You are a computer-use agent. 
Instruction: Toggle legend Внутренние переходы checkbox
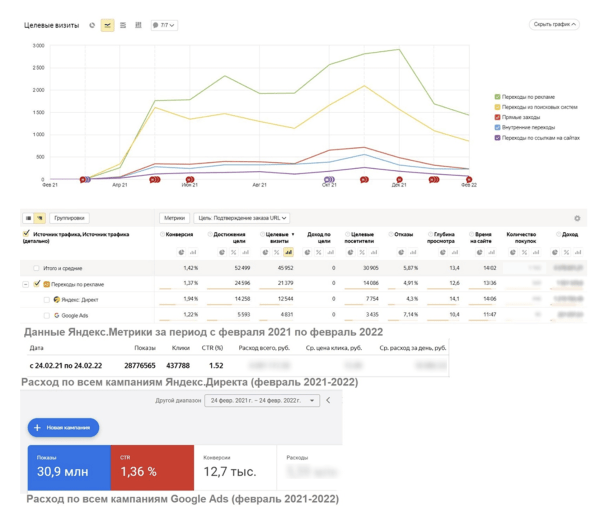(x=497, y=127)
